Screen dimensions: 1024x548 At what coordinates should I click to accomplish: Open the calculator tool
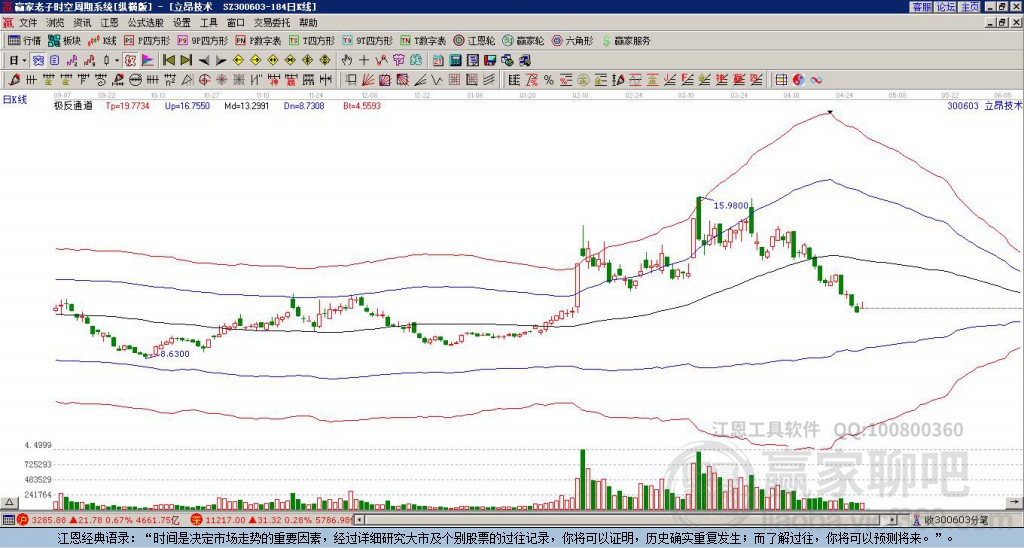tap(456, 61)
